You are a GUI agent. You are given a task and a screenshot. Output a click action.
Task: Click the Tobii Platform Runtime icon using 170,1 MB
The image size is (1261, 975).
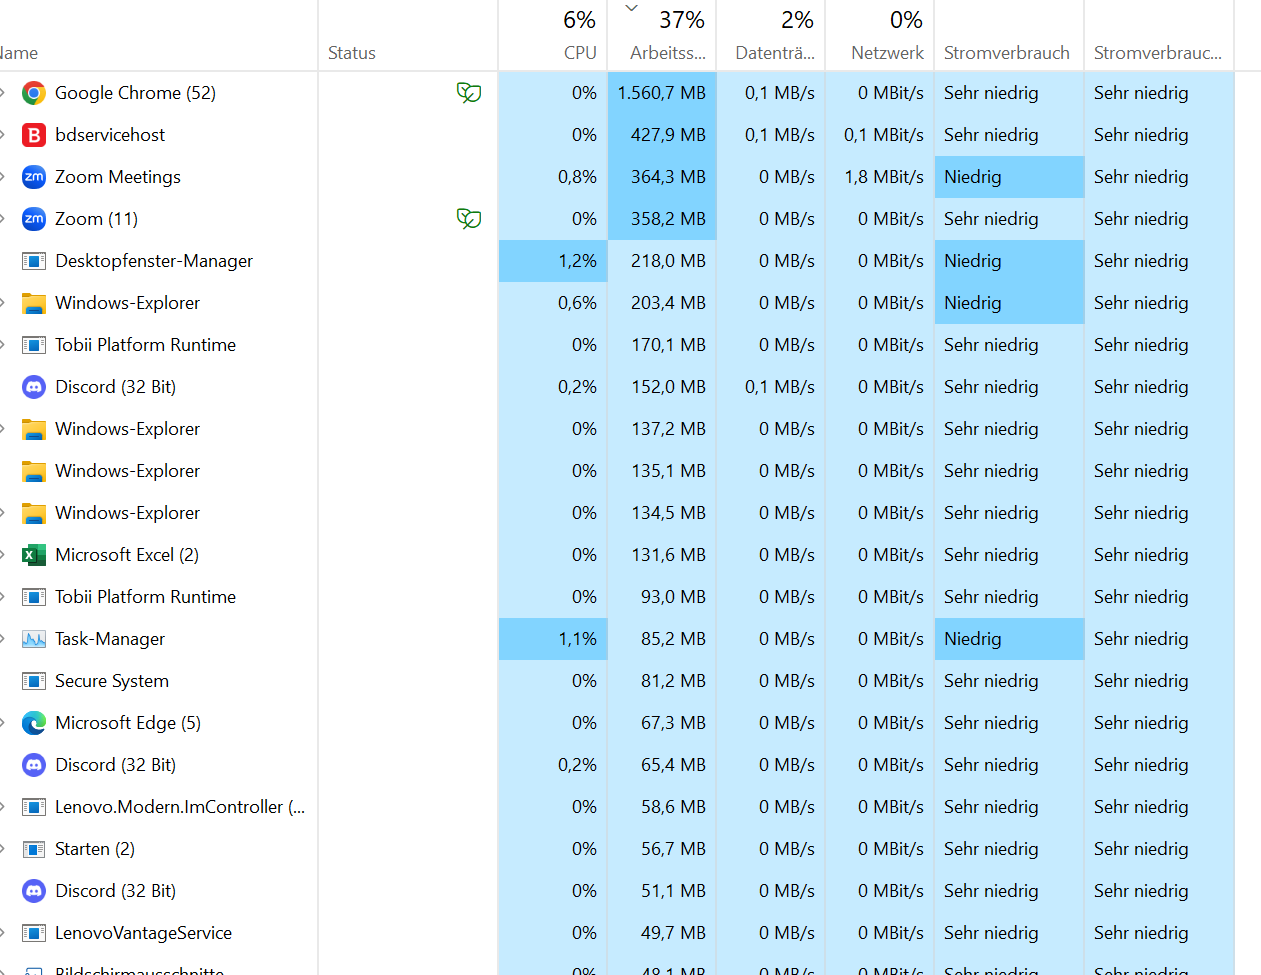(x=34, y=345)
